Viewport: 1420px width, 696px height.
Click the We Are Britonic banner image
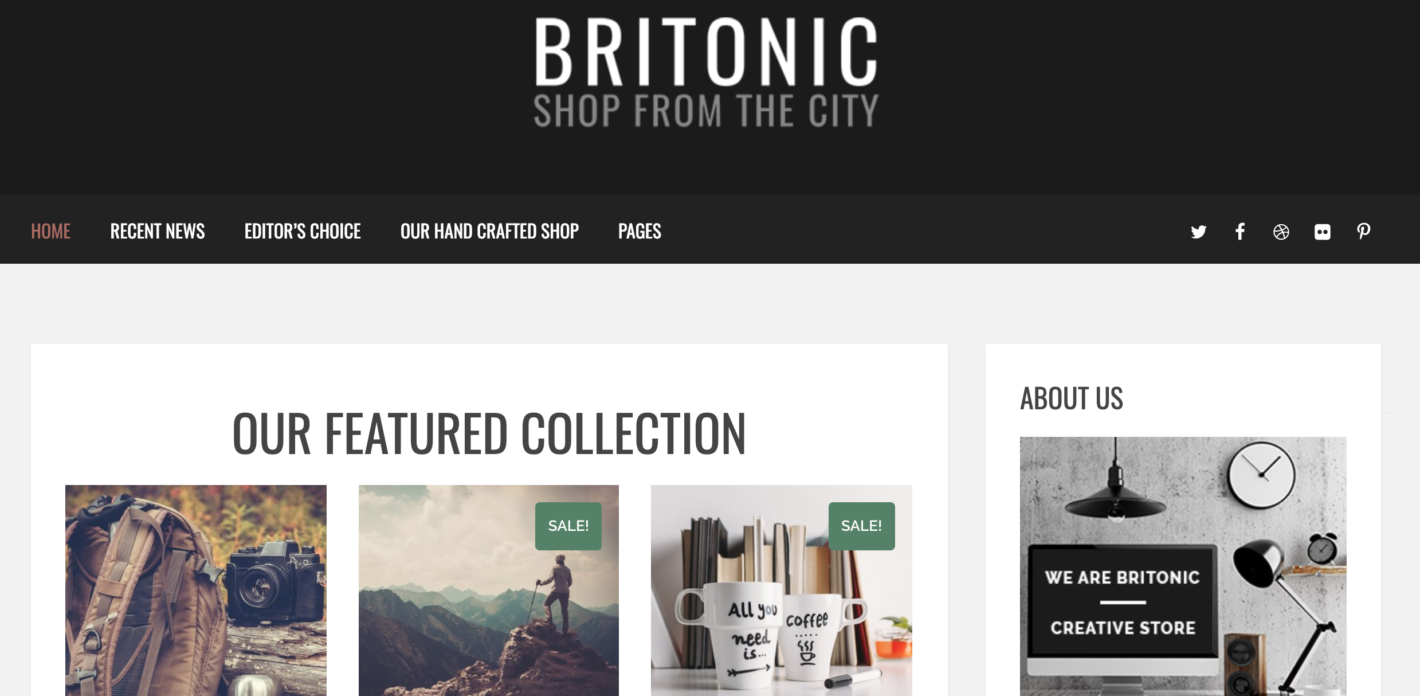click(x=1183, y=566)
